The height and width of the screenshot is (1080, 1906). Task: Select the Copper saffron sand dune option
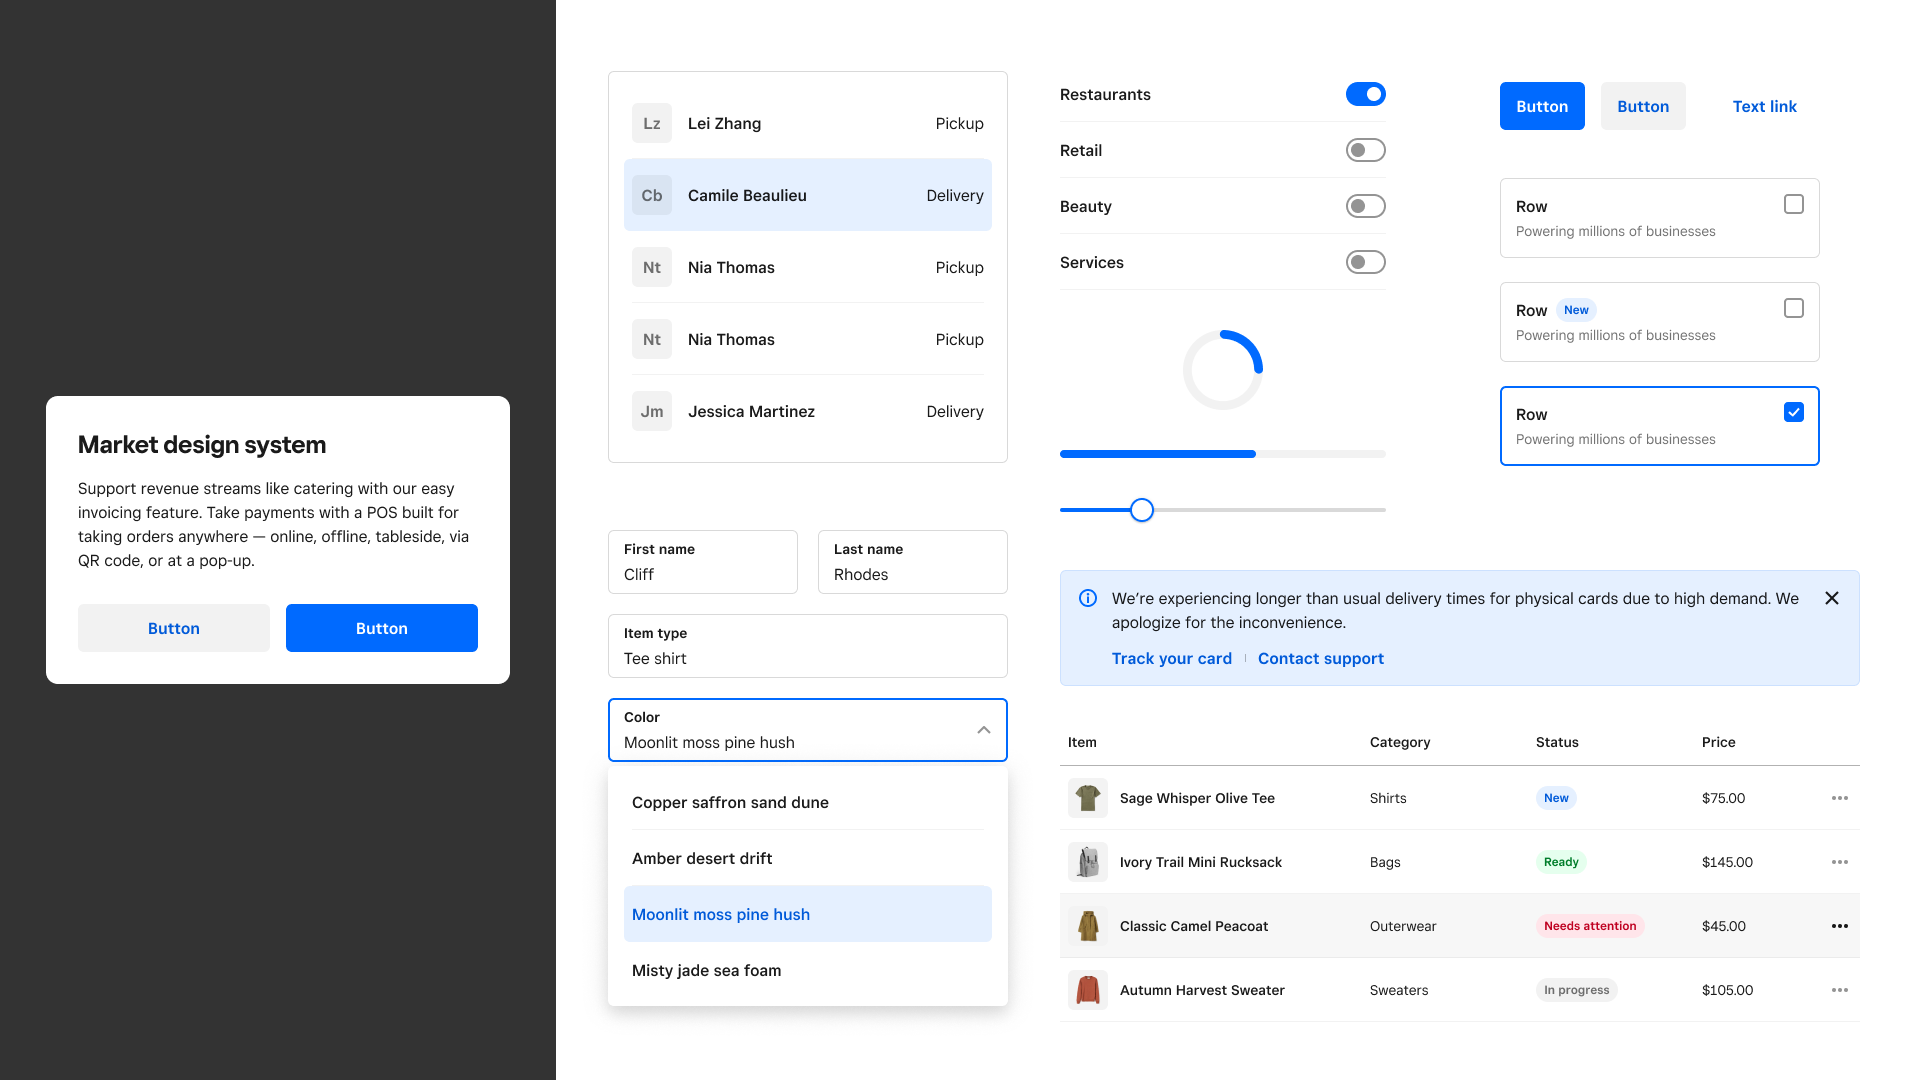tap(730, 802)
